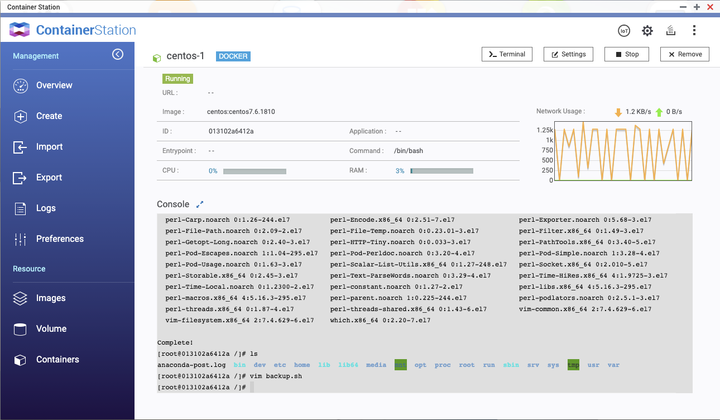Screen dimensions: 720x420
Task: Minimize the Container Station window
Action: coord(683,7)
